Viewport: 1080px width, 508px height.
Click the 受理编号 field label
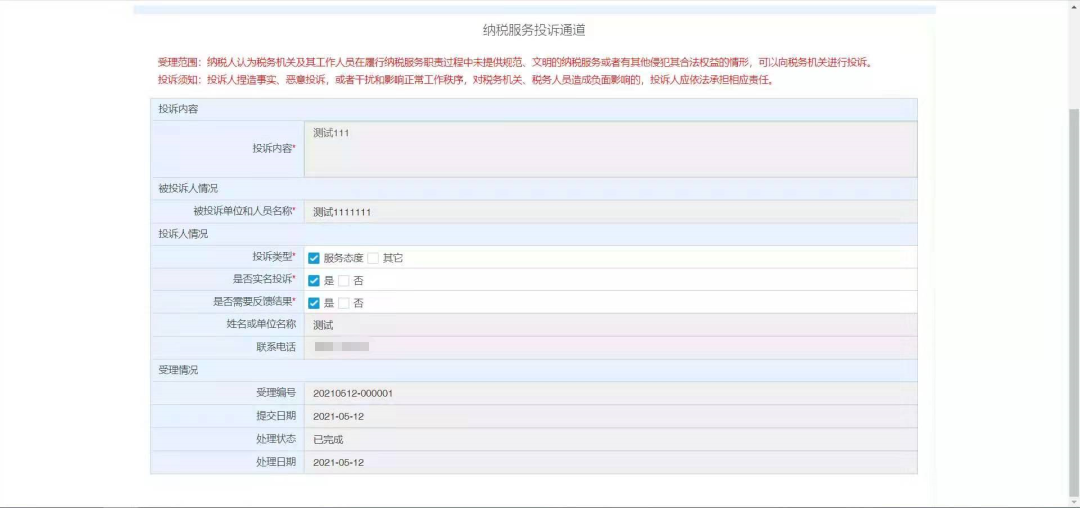276,393
